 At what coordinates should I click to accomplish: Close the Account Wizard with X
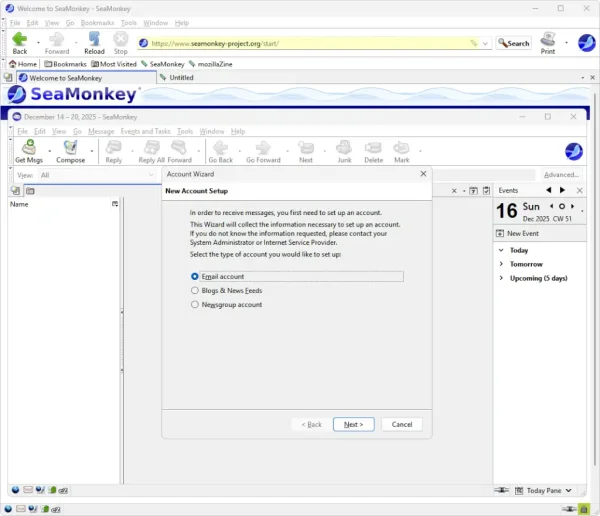click(423, 174)
